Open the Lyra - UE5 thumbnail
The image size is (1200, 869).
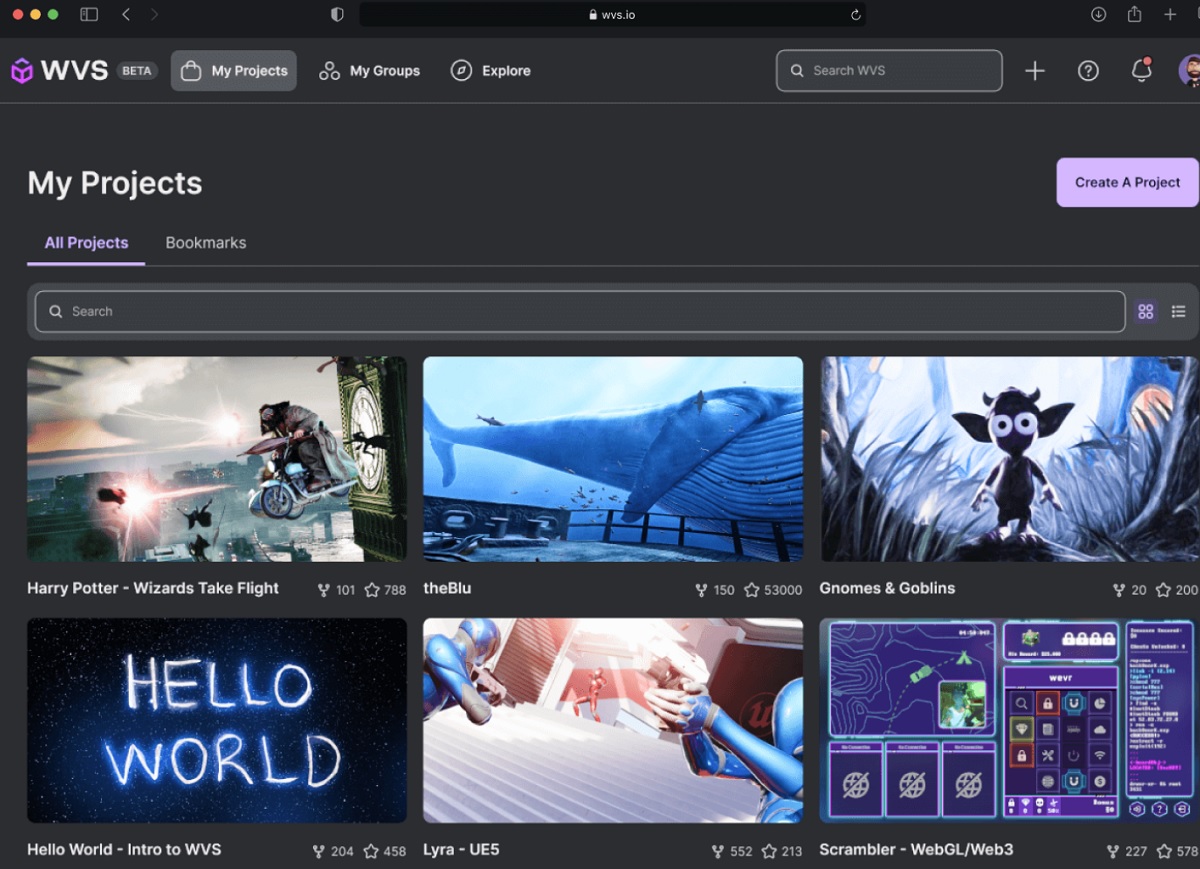click(613, 720)
